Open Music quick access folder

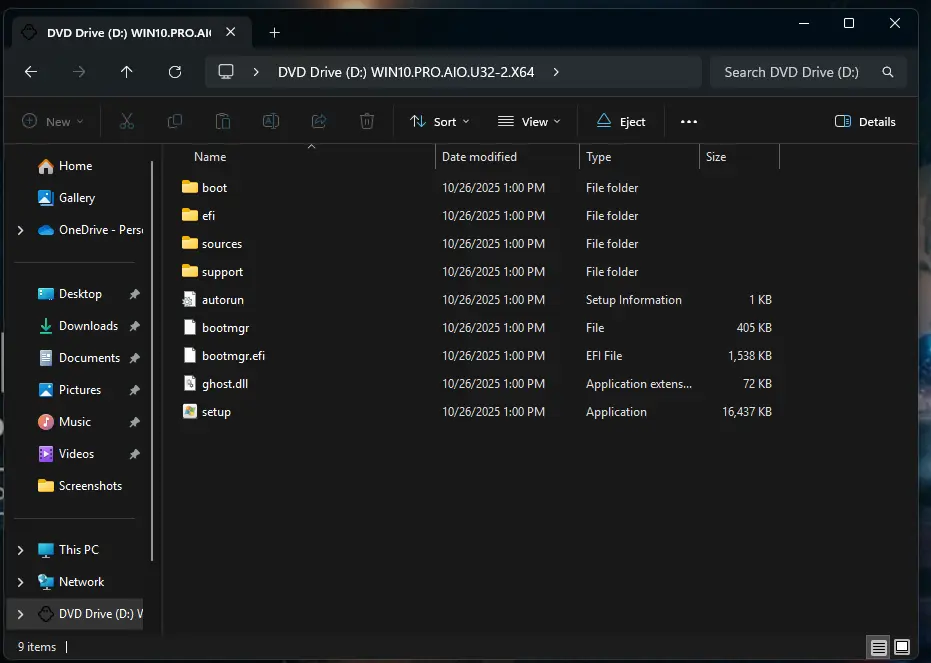click(x=75, y=422)
